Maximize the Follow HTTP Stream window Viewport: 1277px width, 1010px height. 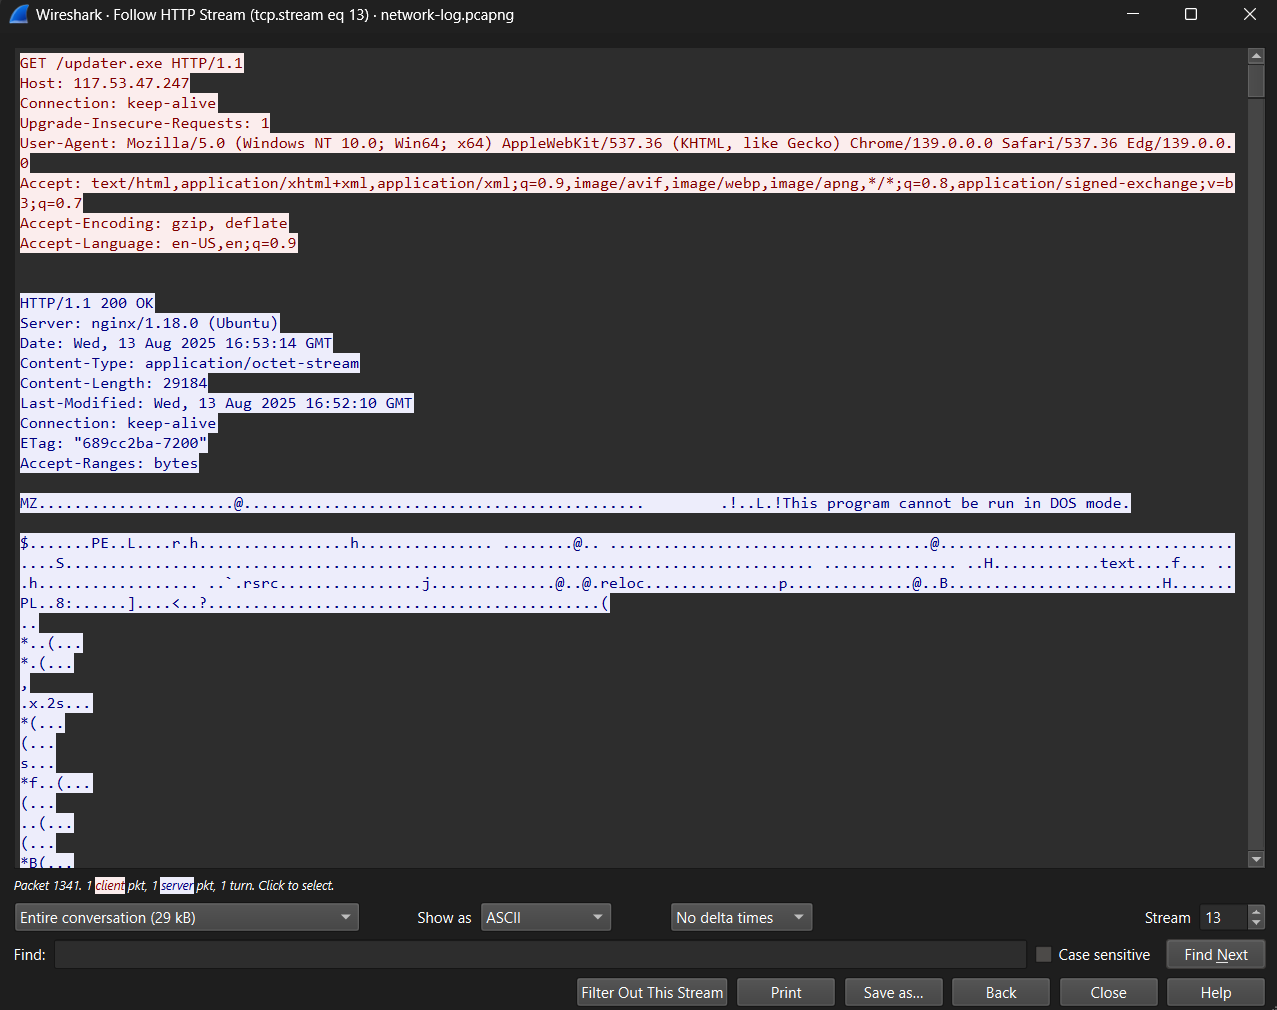click(1190, 14)
